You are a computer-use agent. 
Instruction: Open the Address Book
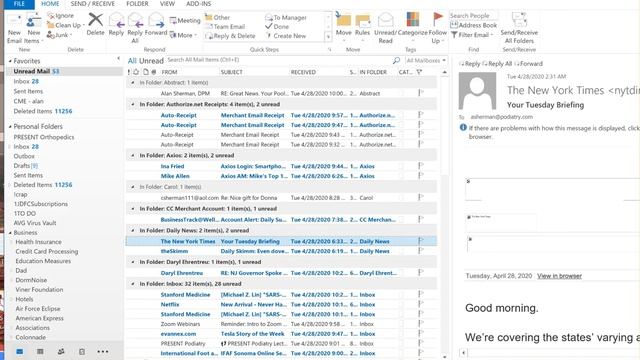pos(473,25)
